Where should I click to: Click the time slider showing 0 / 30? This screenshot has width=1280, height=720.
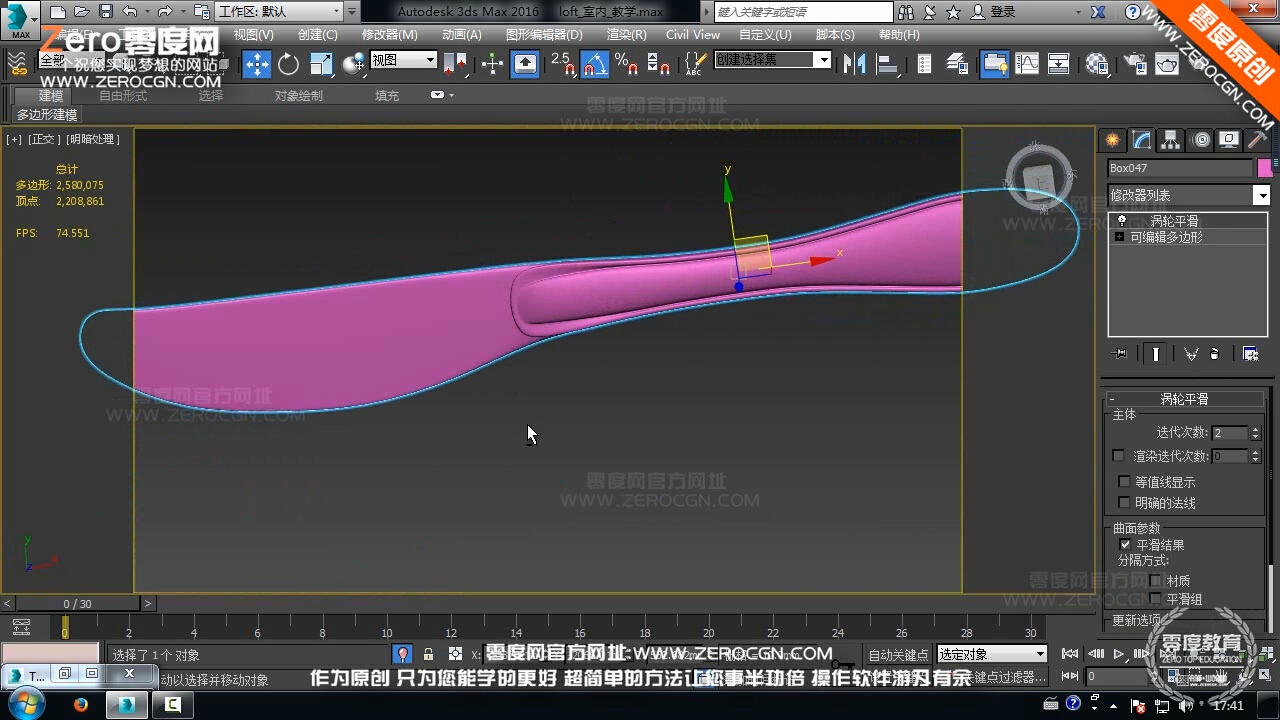point(78,603)
